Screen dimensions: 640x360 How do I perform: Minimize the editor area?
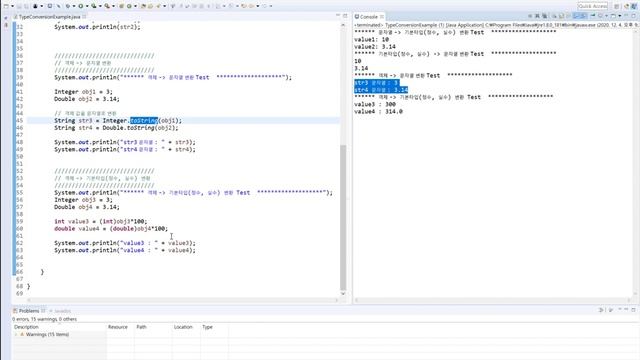click(338, 16)
